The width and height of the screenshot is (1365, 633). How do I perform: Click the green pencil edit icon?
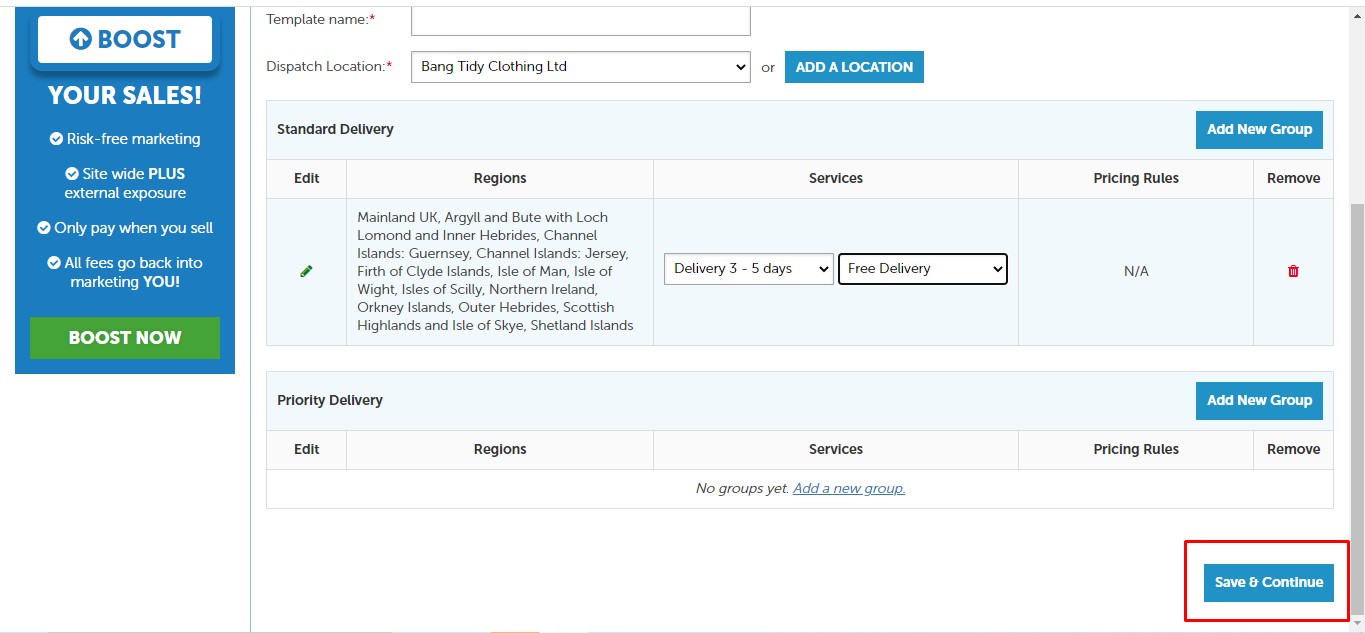coord(306,271)
